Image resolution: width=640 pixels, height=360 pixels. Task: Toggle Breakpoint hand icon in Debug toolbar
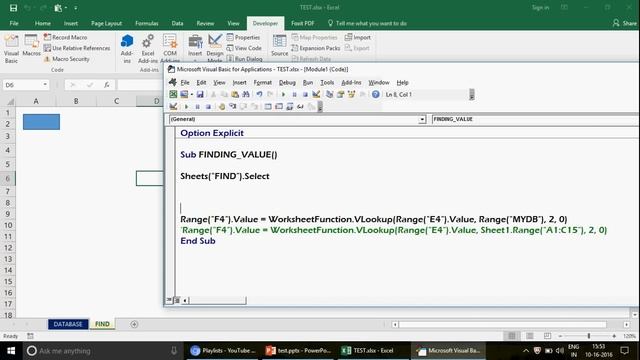point(222,107)
